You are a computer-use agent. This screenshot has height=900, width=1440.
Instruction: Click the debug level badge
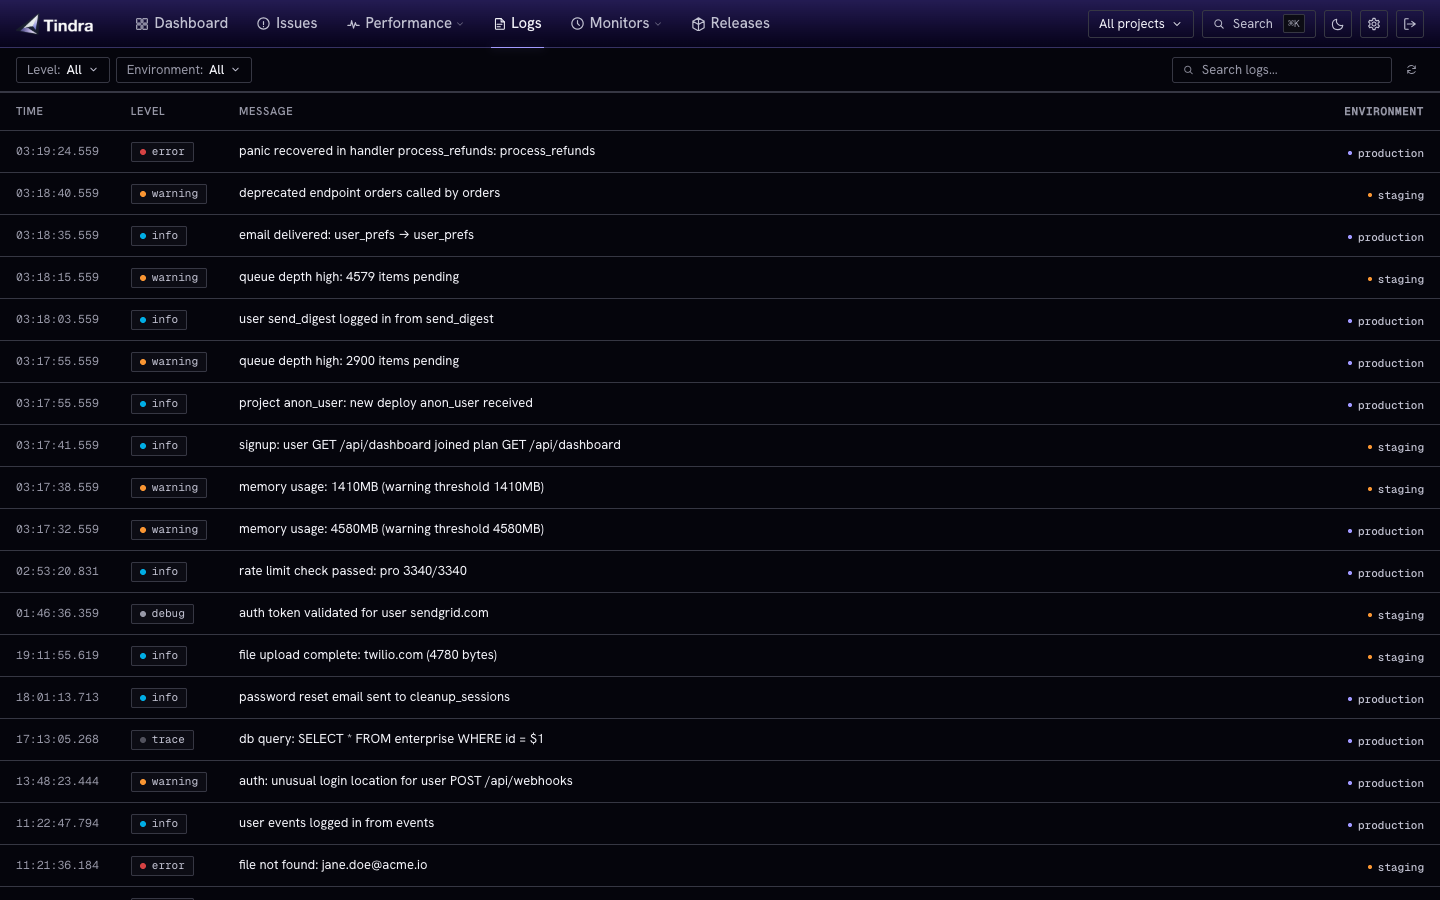tap(162, 614)
